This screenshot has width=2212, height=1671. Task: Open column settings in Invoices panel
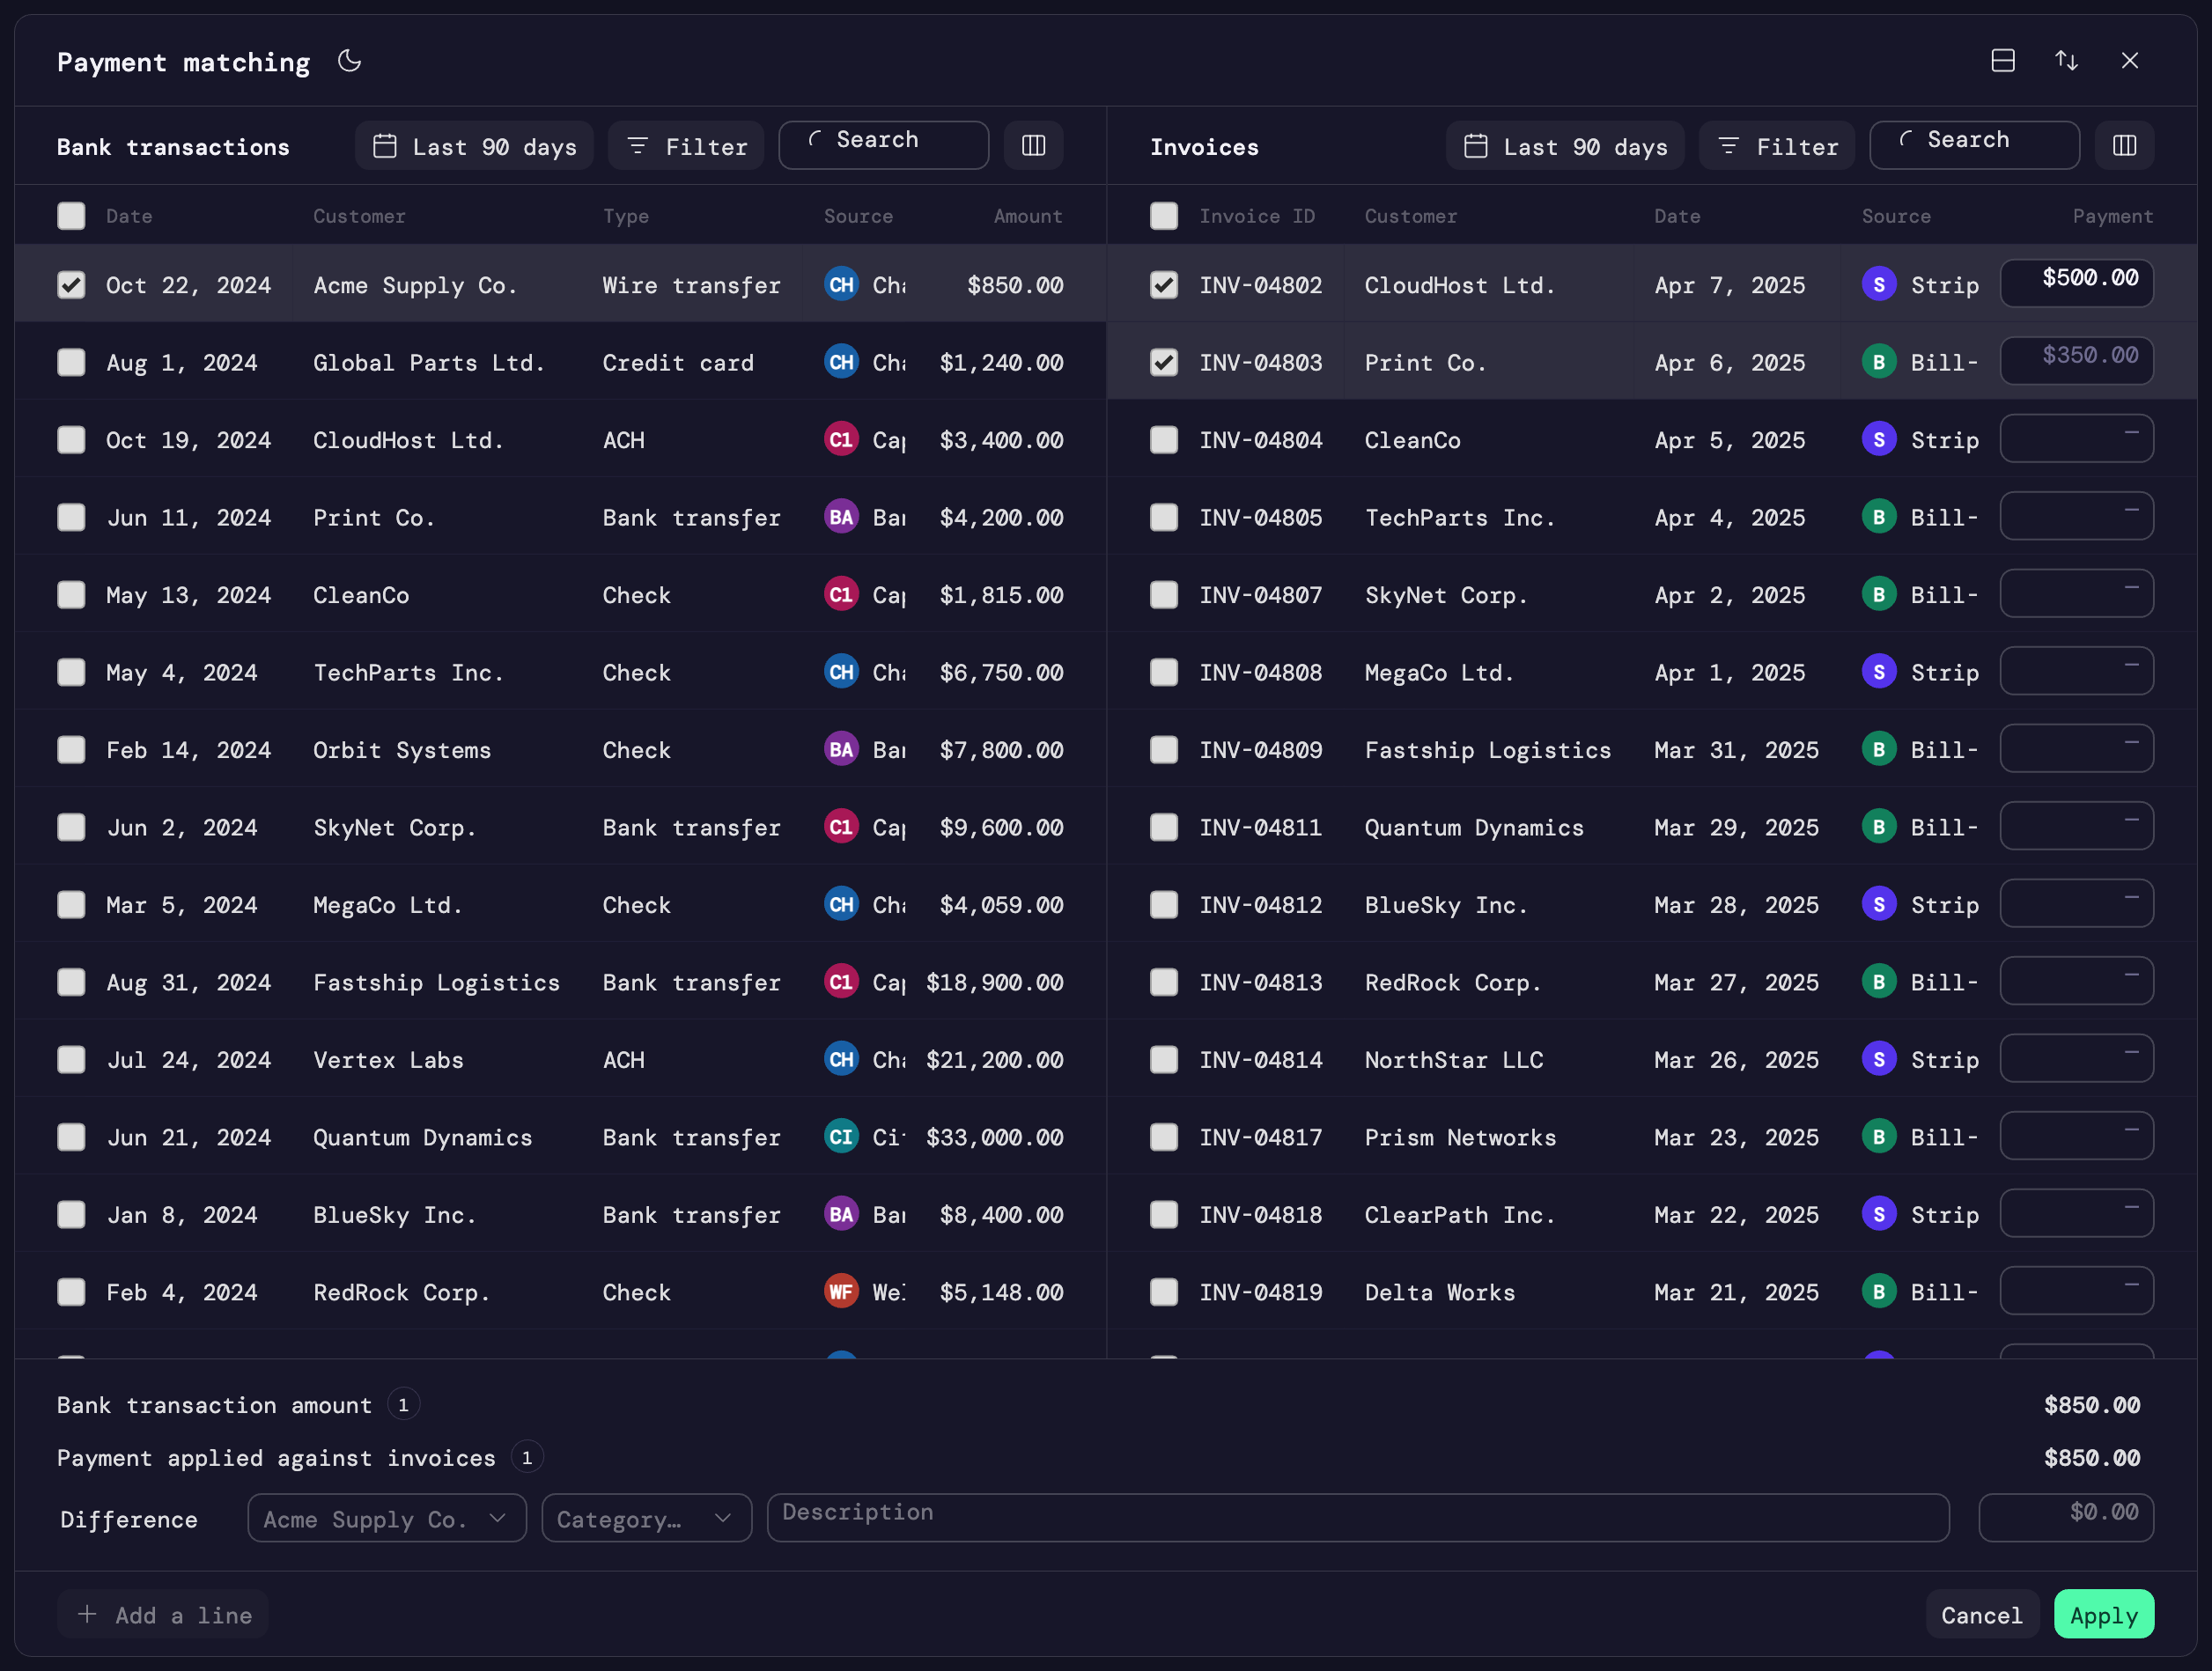(2124, 146)
